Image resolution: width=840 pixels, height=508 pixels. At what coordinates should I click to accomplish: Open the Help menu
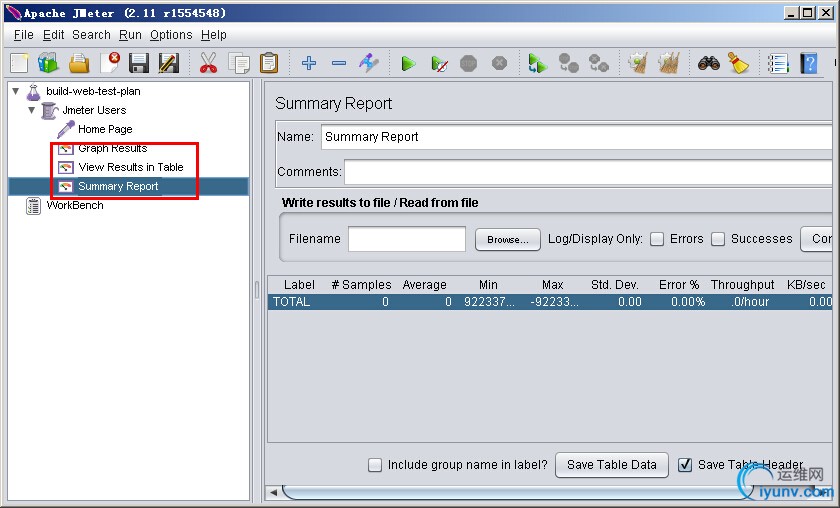click(214, 35)
